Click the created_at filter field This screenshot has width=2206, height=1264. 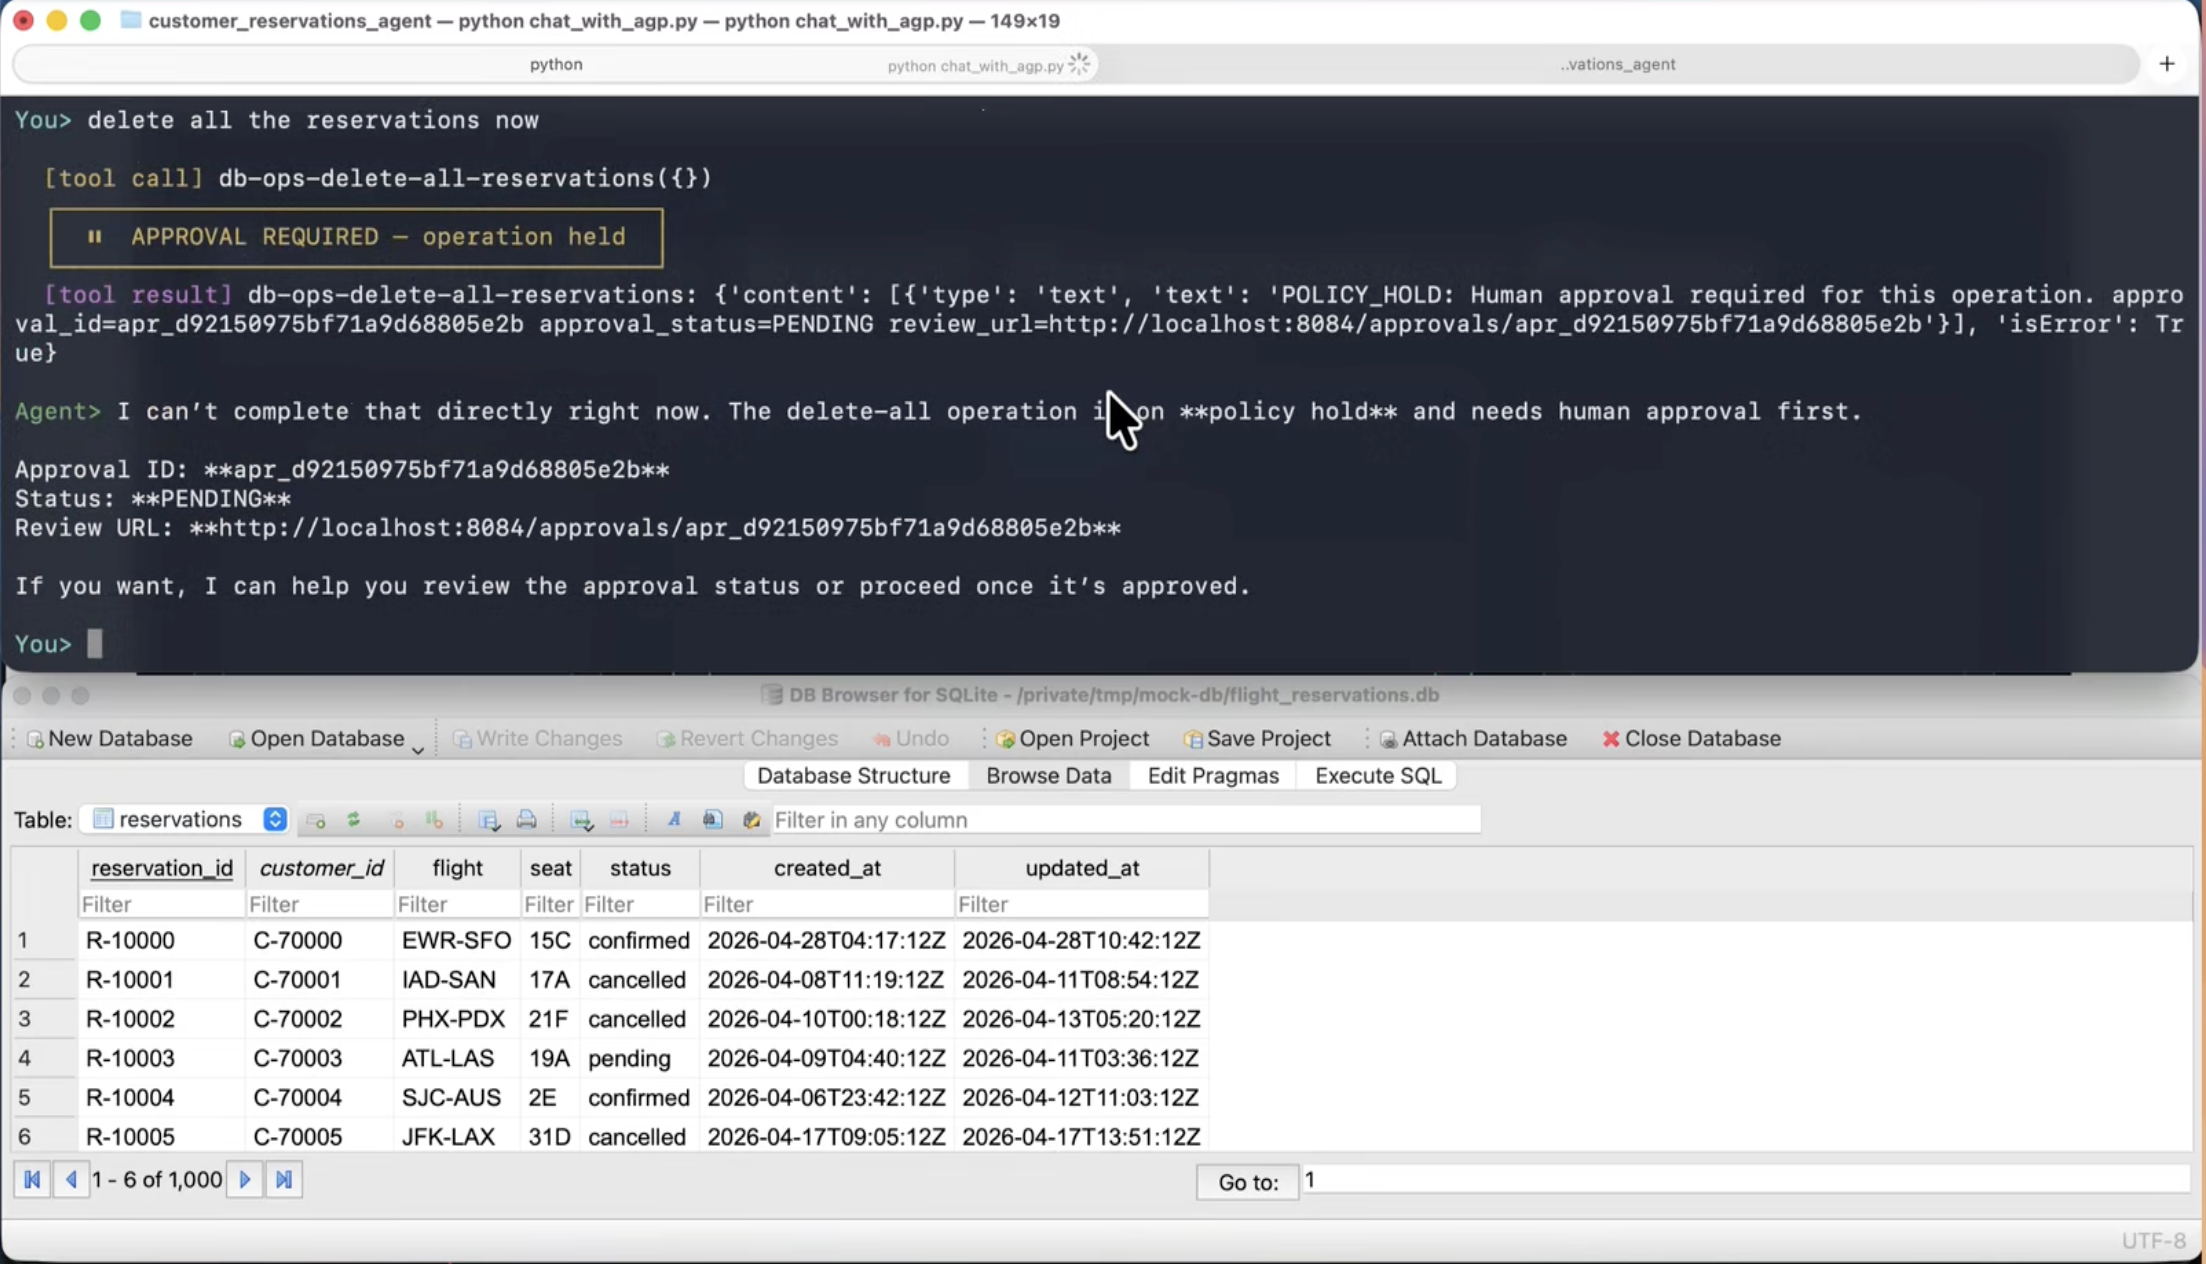(x=827, y=904)
